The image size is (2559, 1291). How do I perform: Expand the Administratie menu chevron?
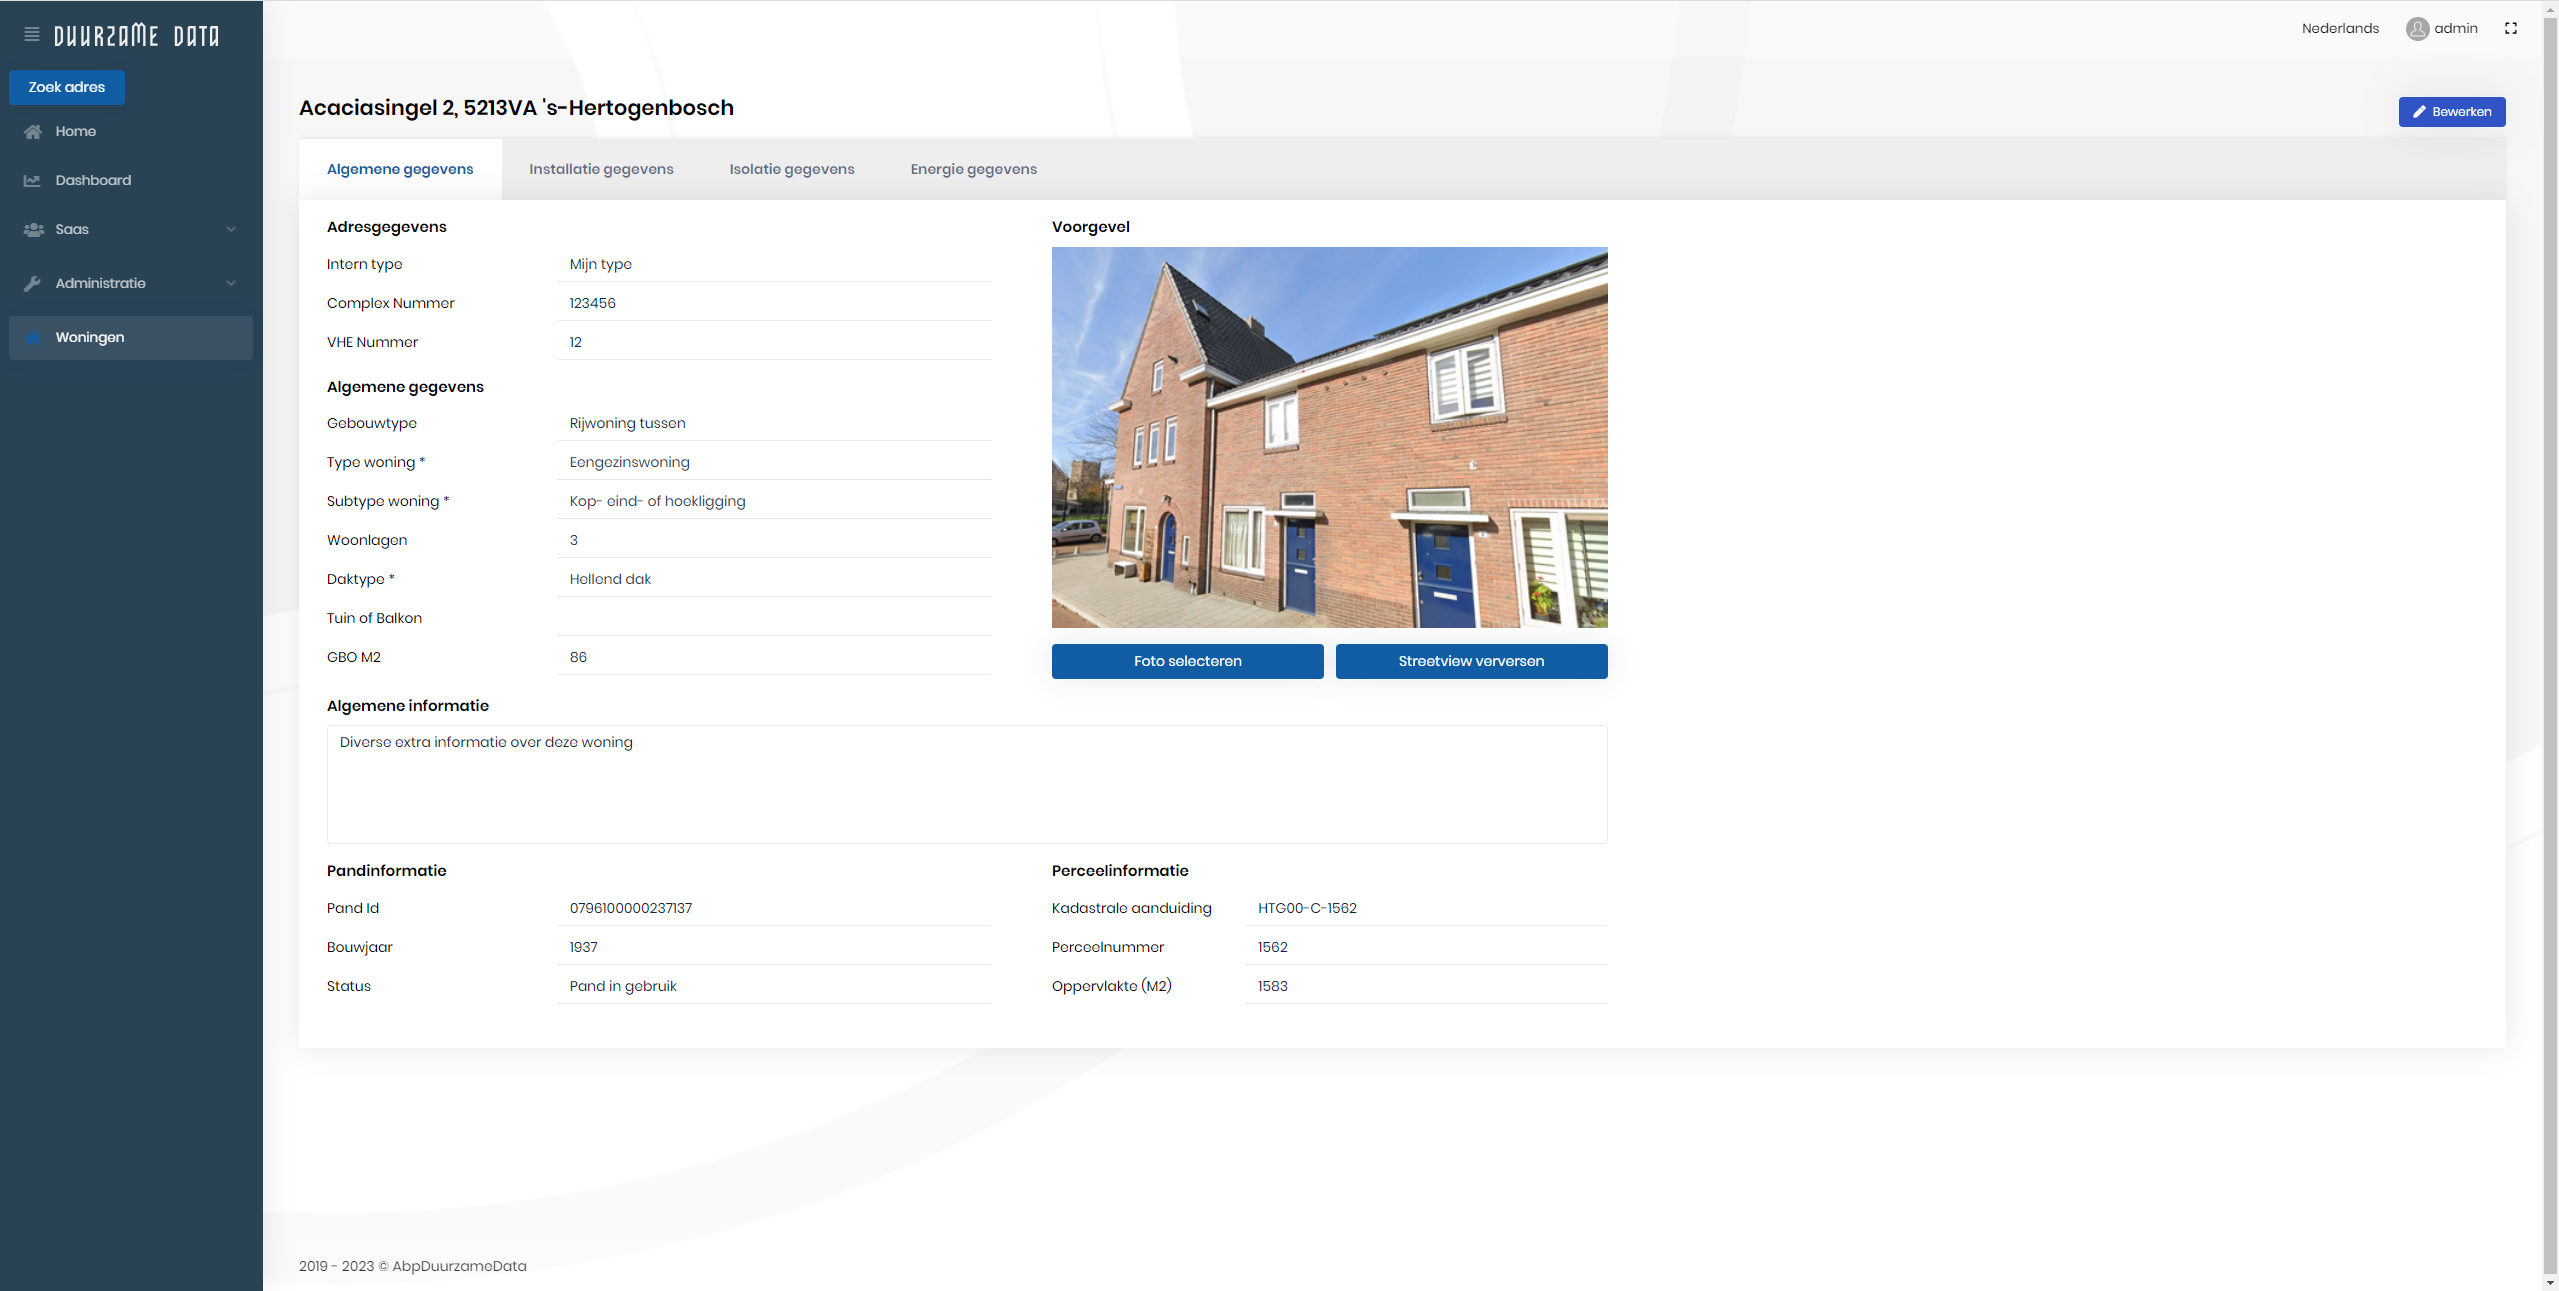231,284
